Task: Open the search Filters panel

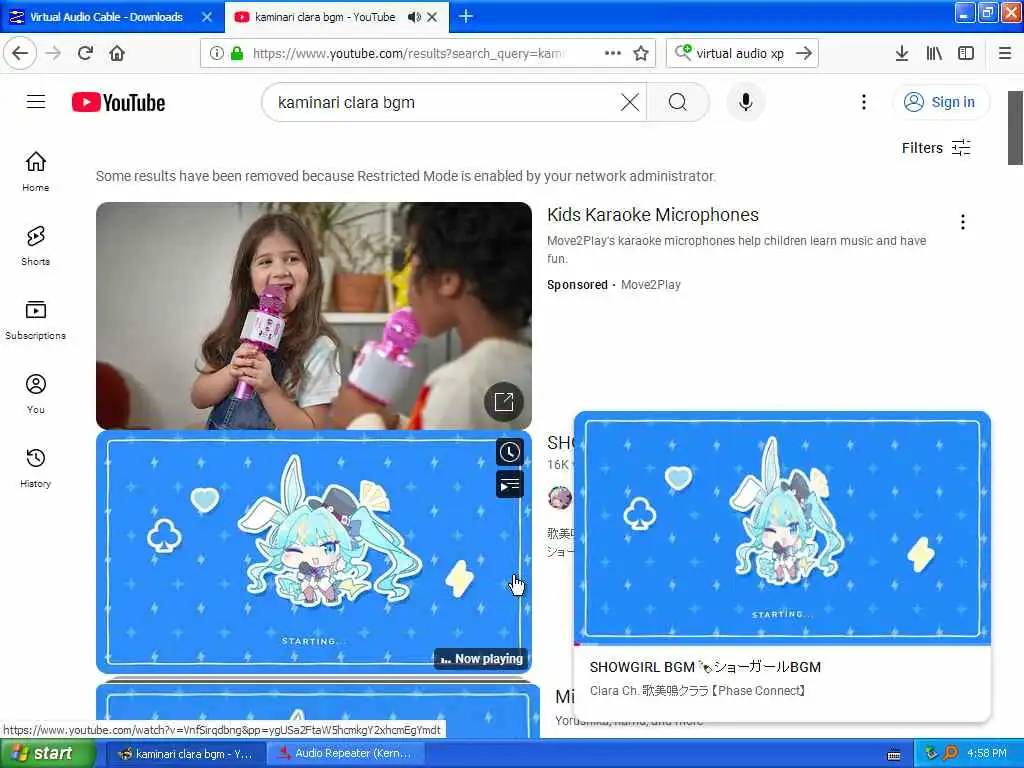Action: 936,148
